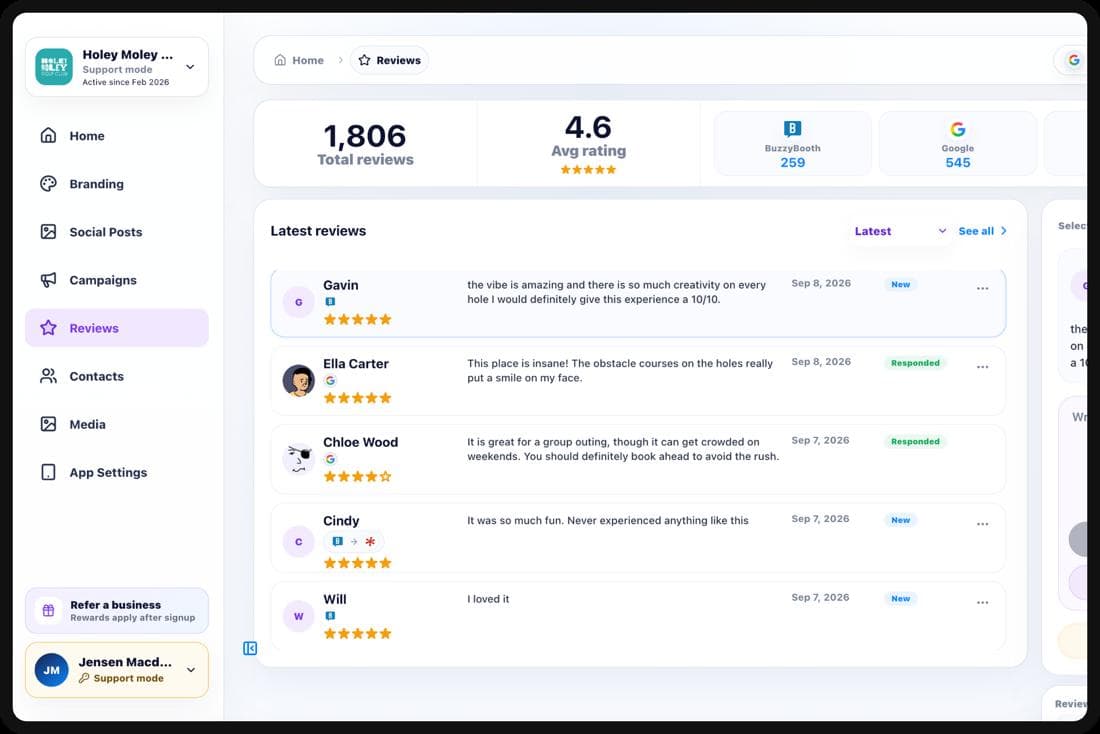Go to Home breadcrumb link
Viewport: 1100px width, 734px height.
tap(300, 60)
